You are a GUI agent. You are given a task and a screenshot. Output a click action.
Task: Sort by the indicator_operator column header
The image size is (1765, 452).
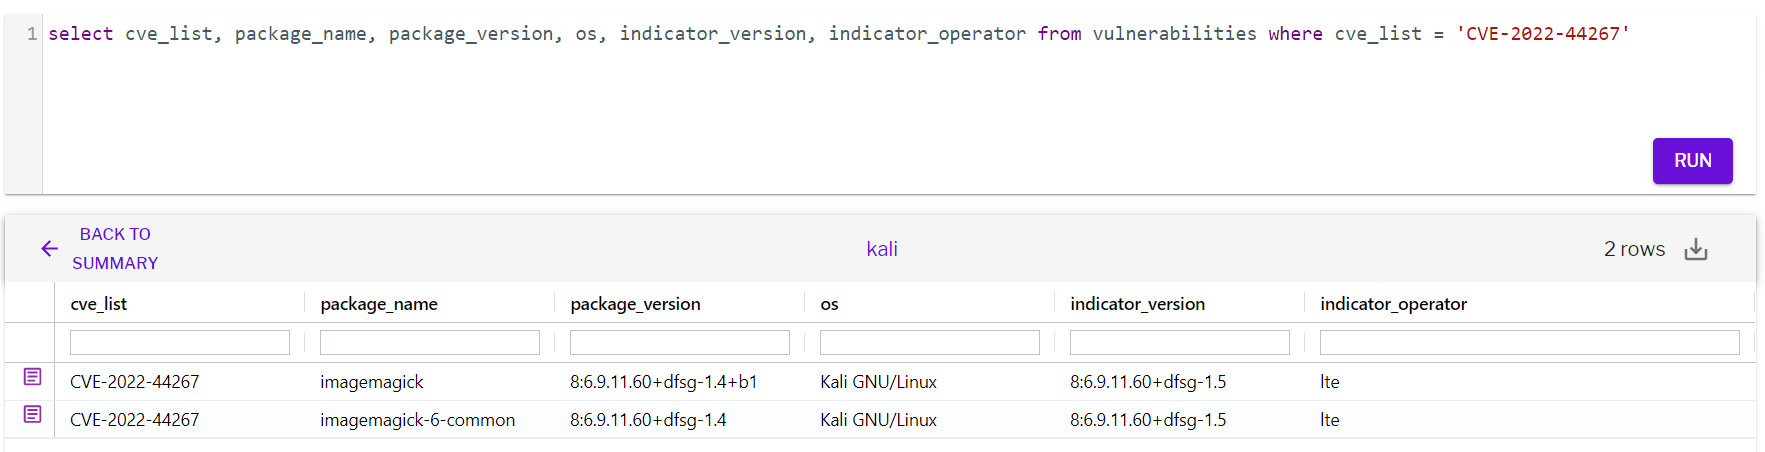[x=1393, y=304]
